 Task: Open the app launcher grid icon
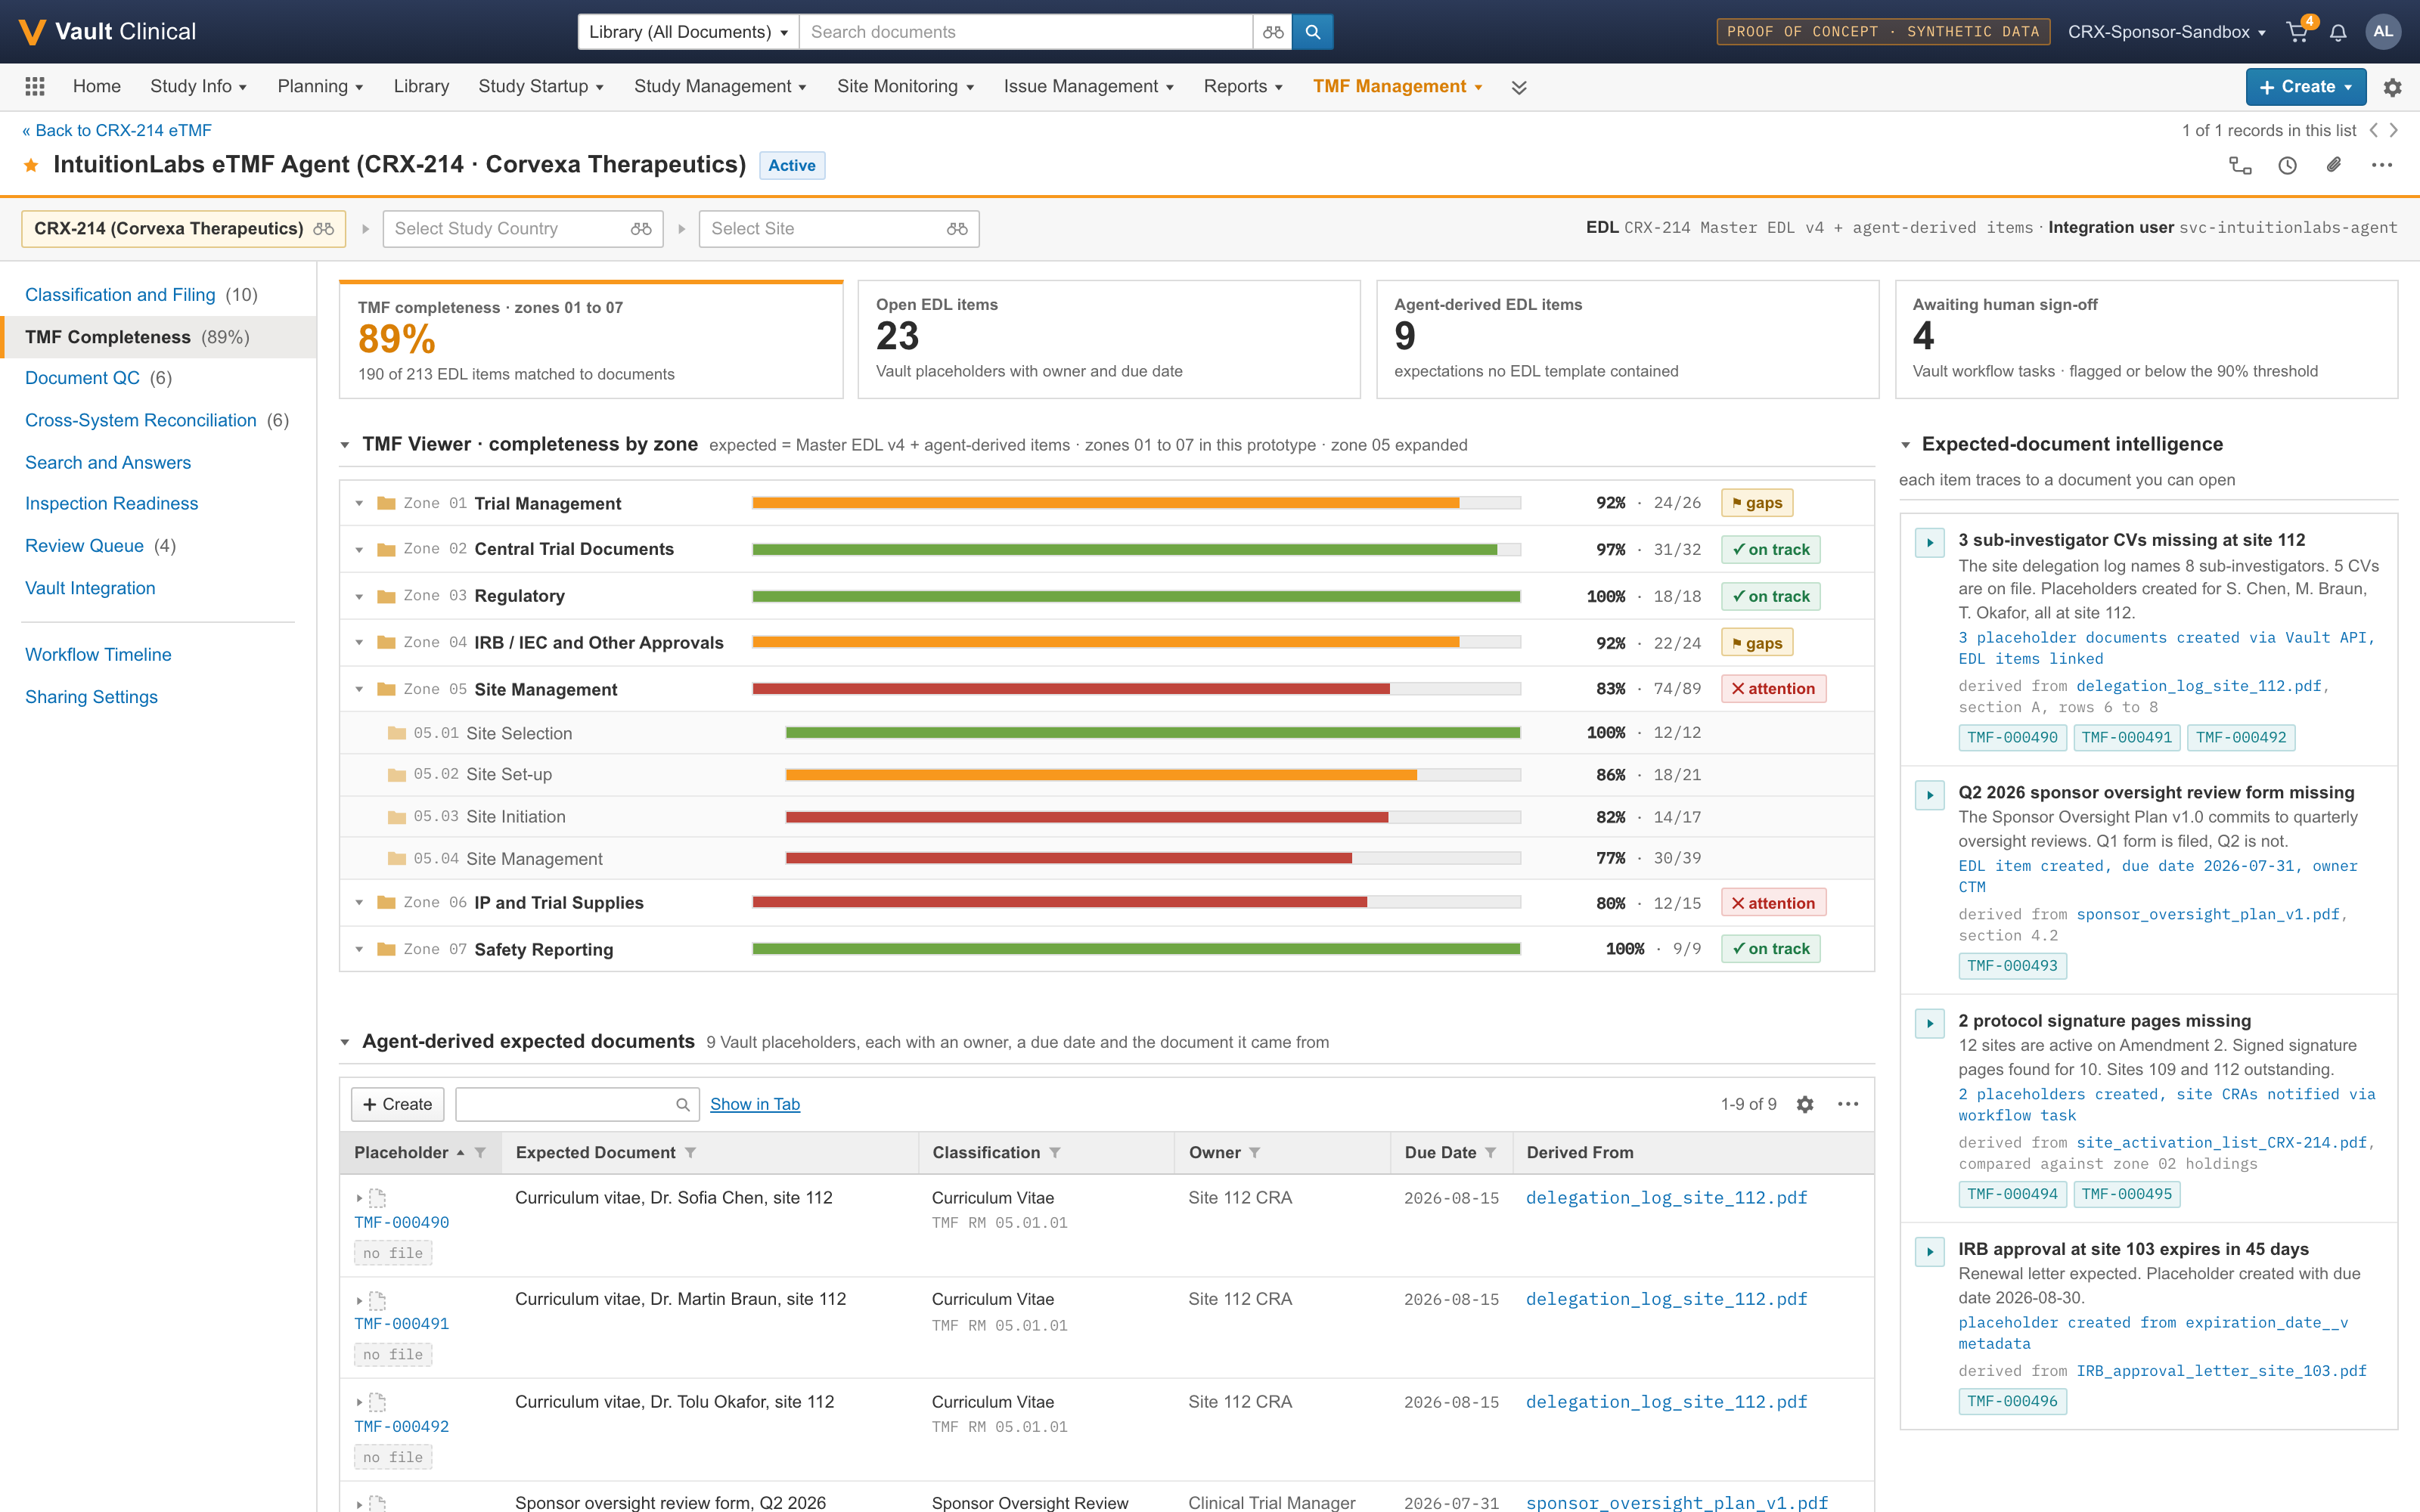pos(35,87)
